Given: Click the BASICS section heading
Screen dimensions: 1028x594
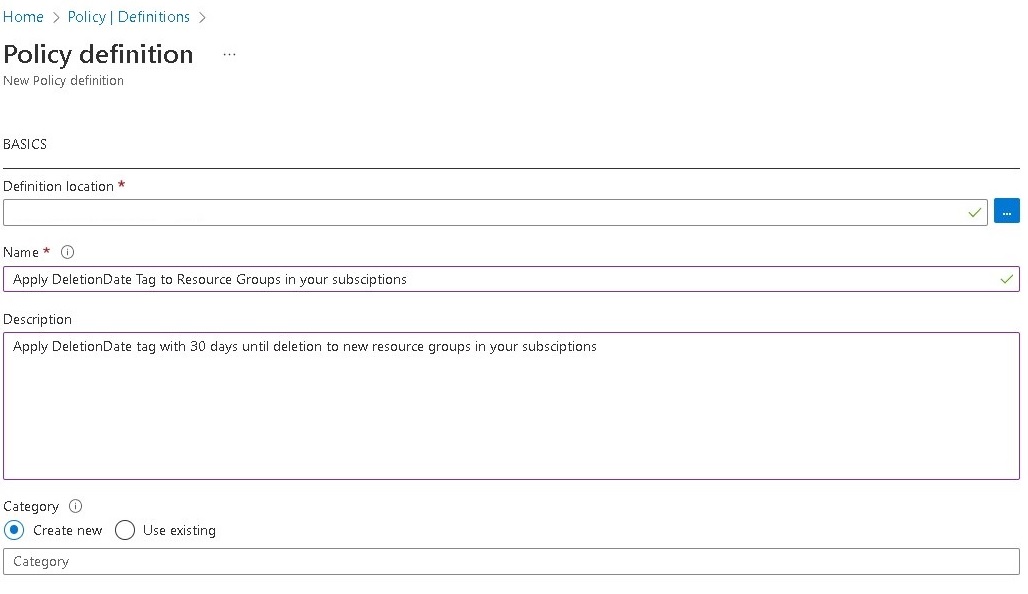Looking at the screenshot, I should (x=25, y=145).
